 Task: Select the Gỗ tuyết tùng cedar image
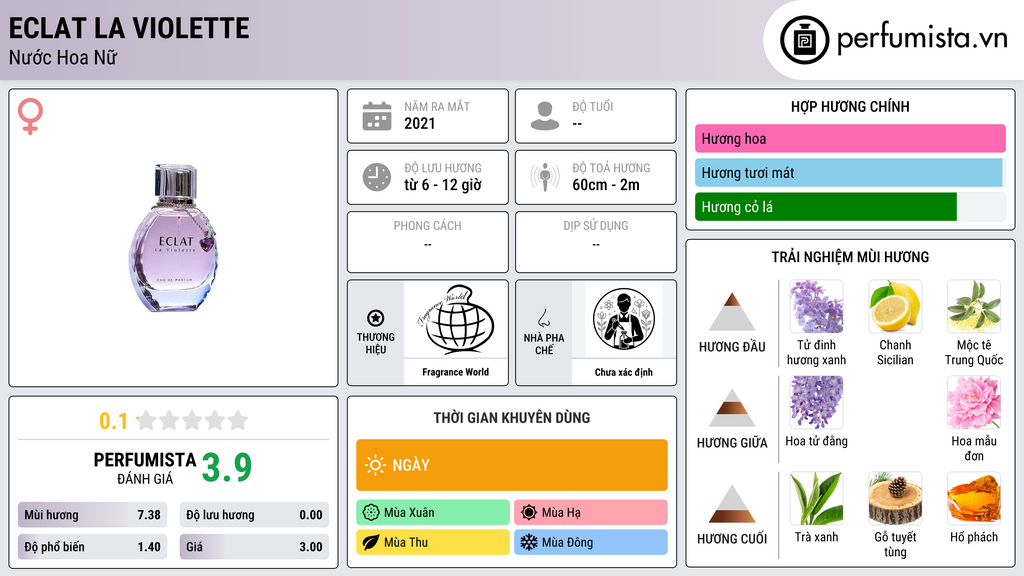coord(895,499)
